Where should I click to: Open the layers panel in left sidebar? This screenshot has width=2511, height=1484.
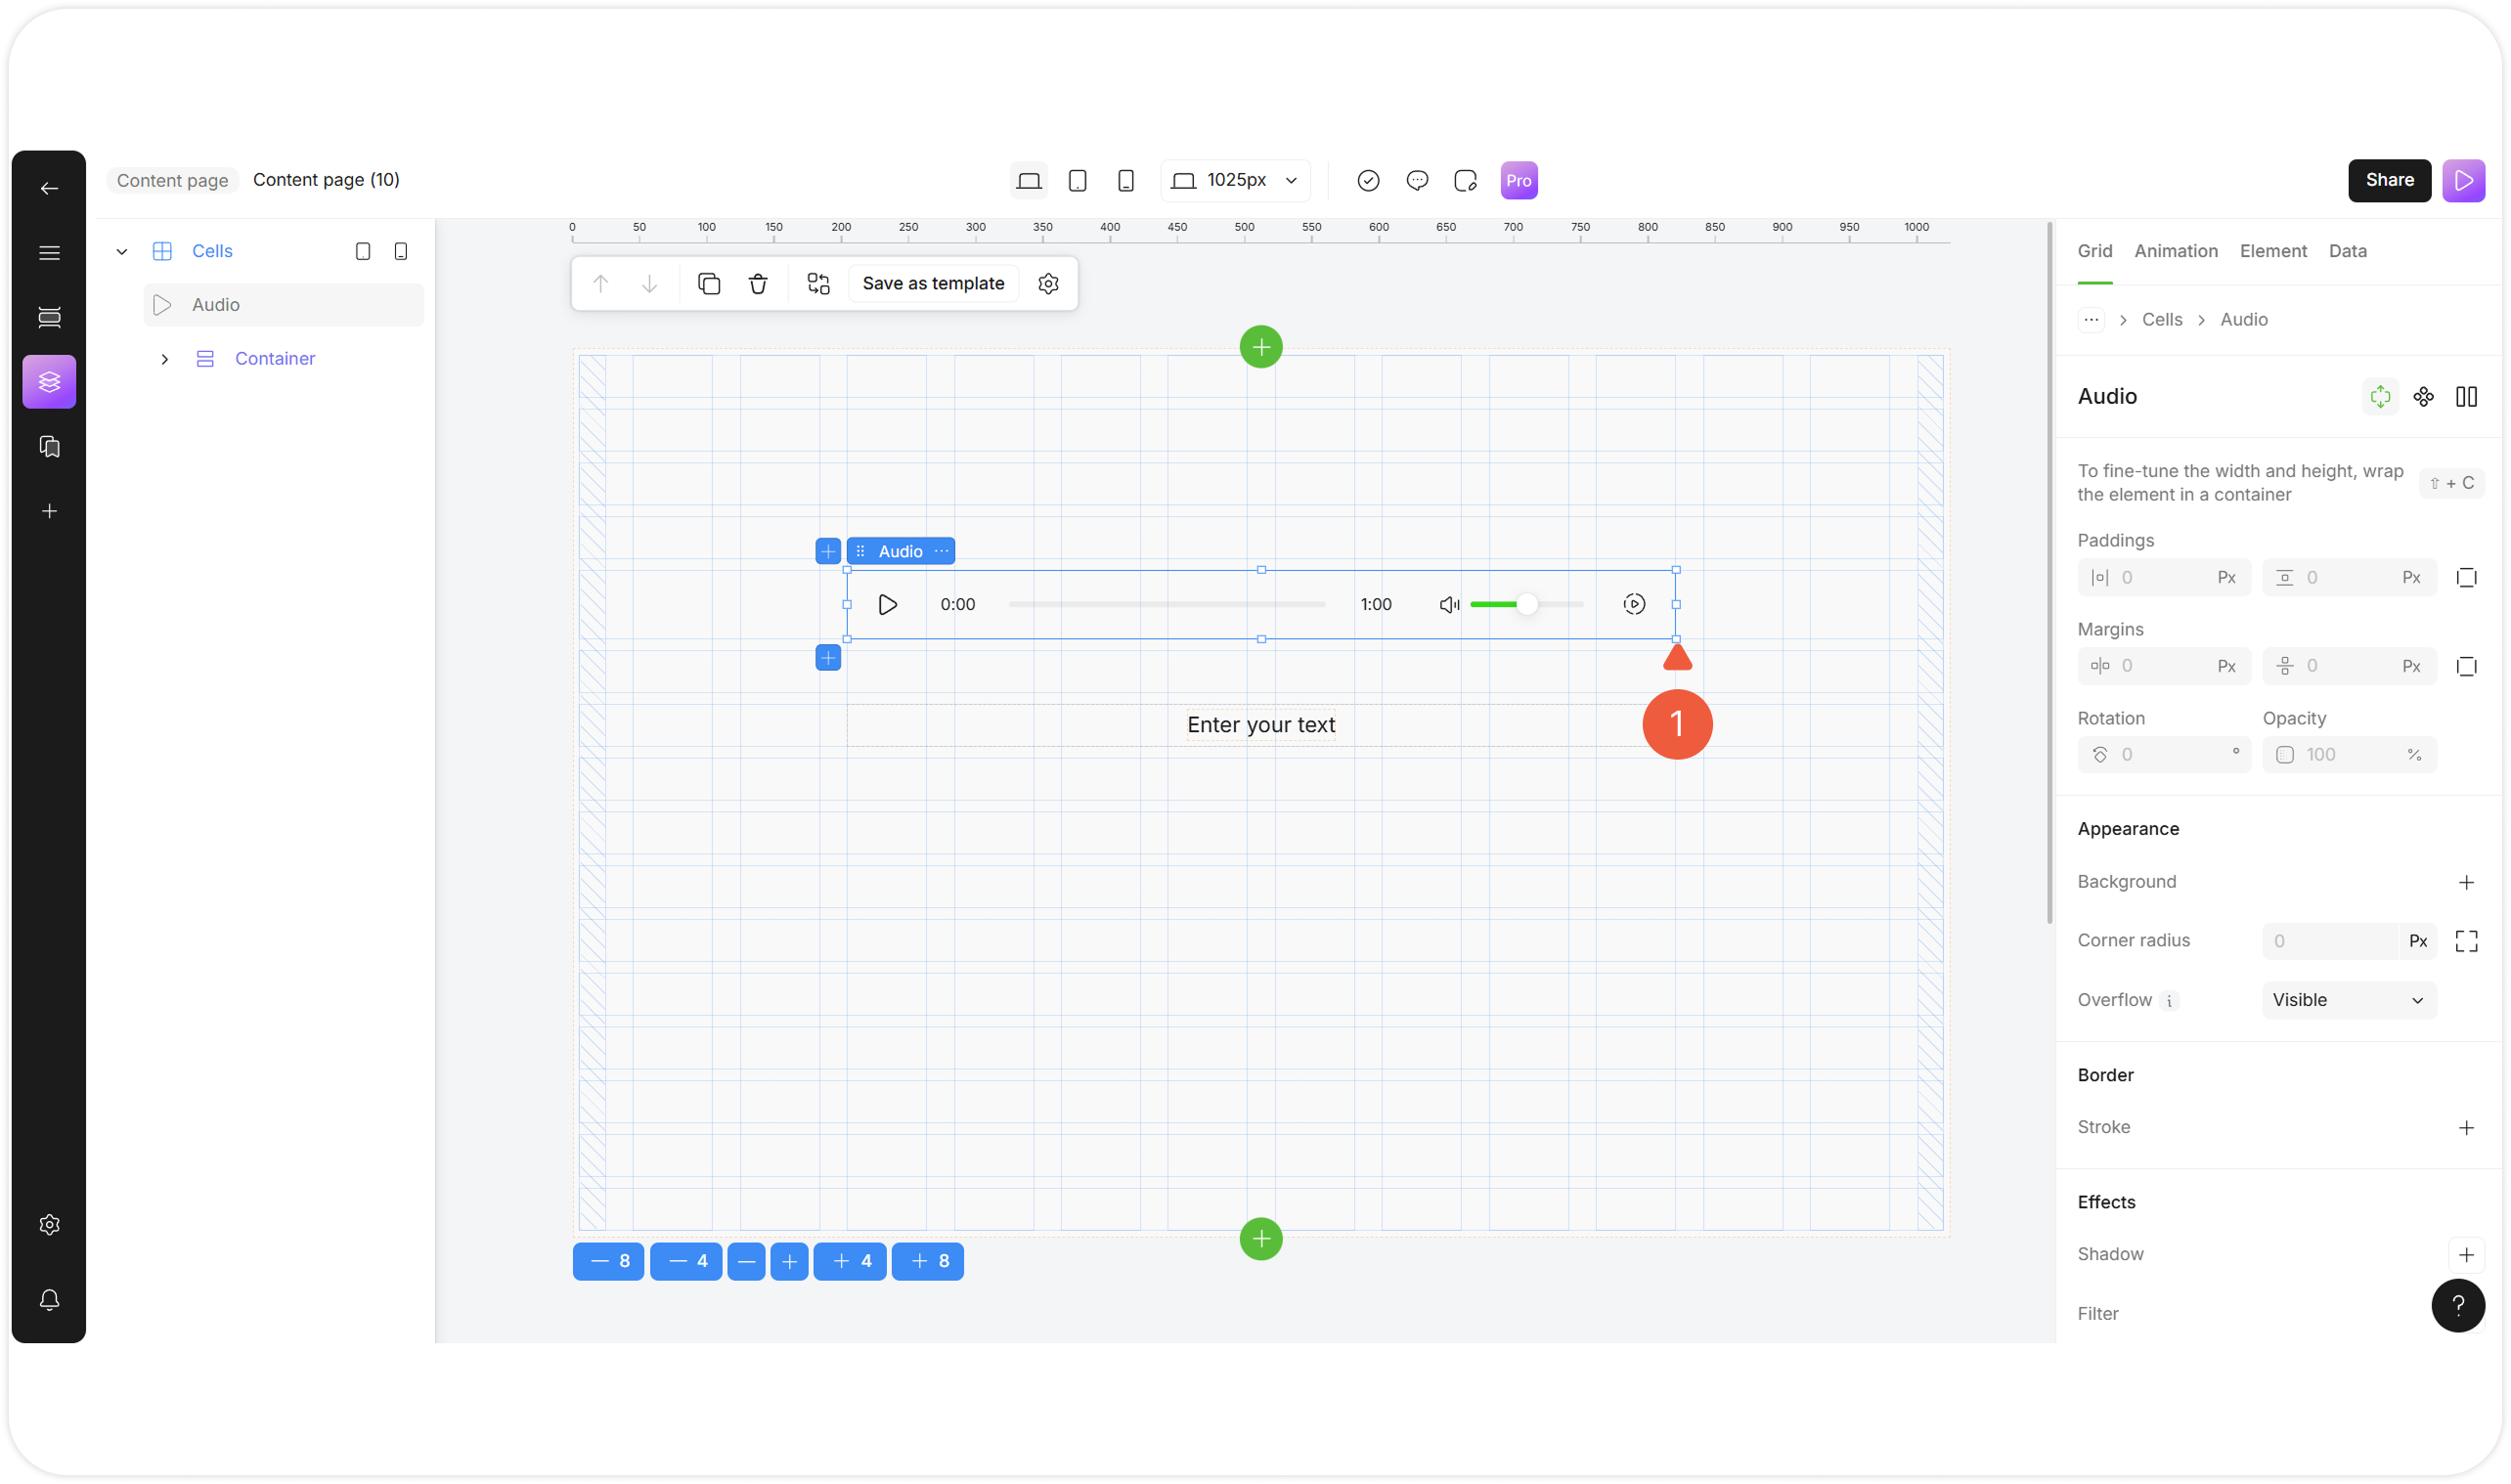(49, 382)
